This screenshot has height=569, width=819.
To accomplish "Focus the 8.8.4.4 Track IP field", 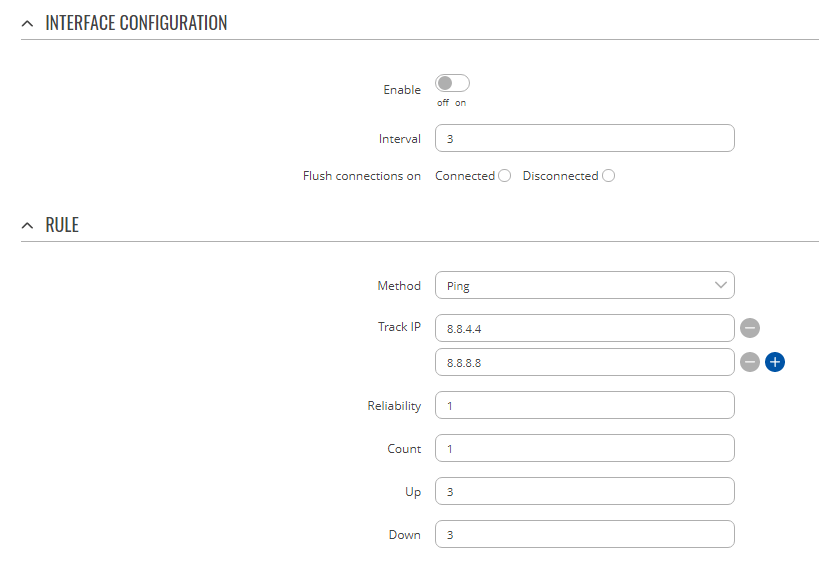I will click(x=585, y=328).
